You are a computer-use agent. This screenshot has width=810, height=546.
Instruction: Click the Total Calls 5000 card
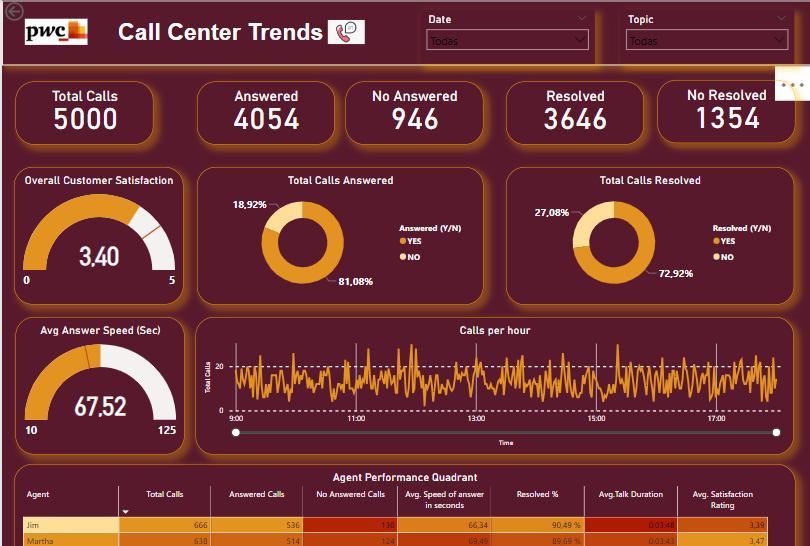[85, 109]
